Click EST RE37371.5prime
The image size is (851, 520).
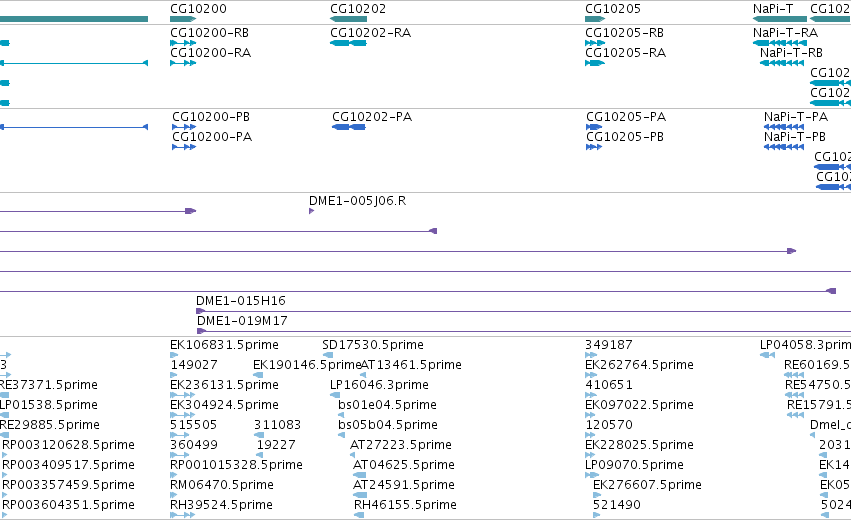48,385
